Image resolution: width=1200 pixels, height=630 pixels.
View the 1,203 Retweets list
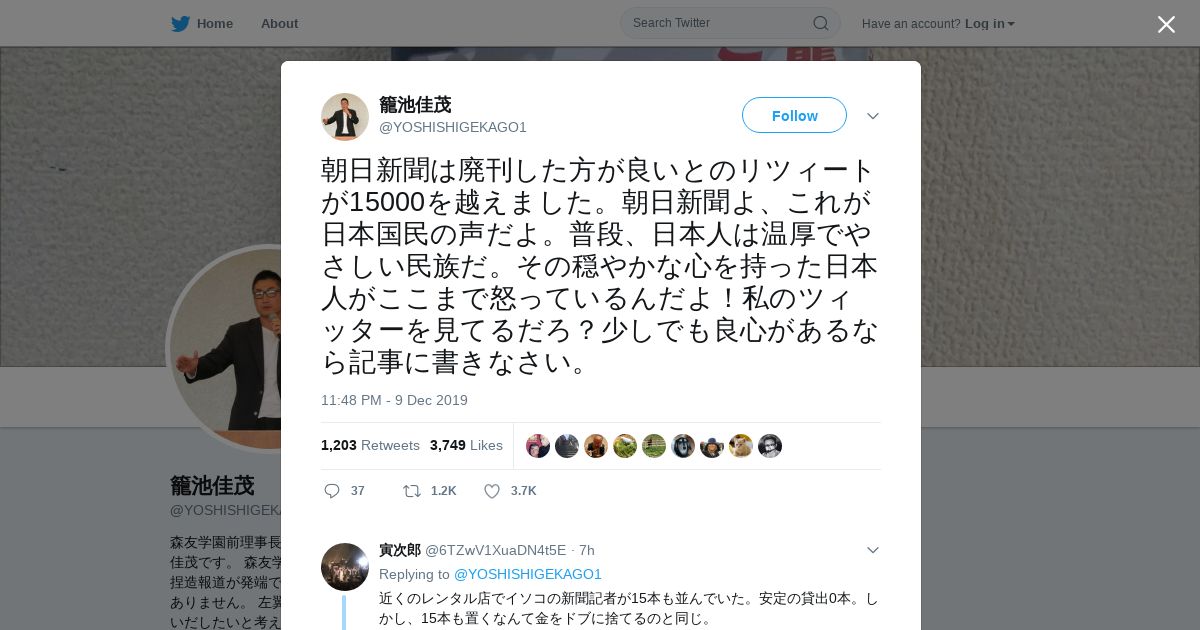click(x=370, y=445)
